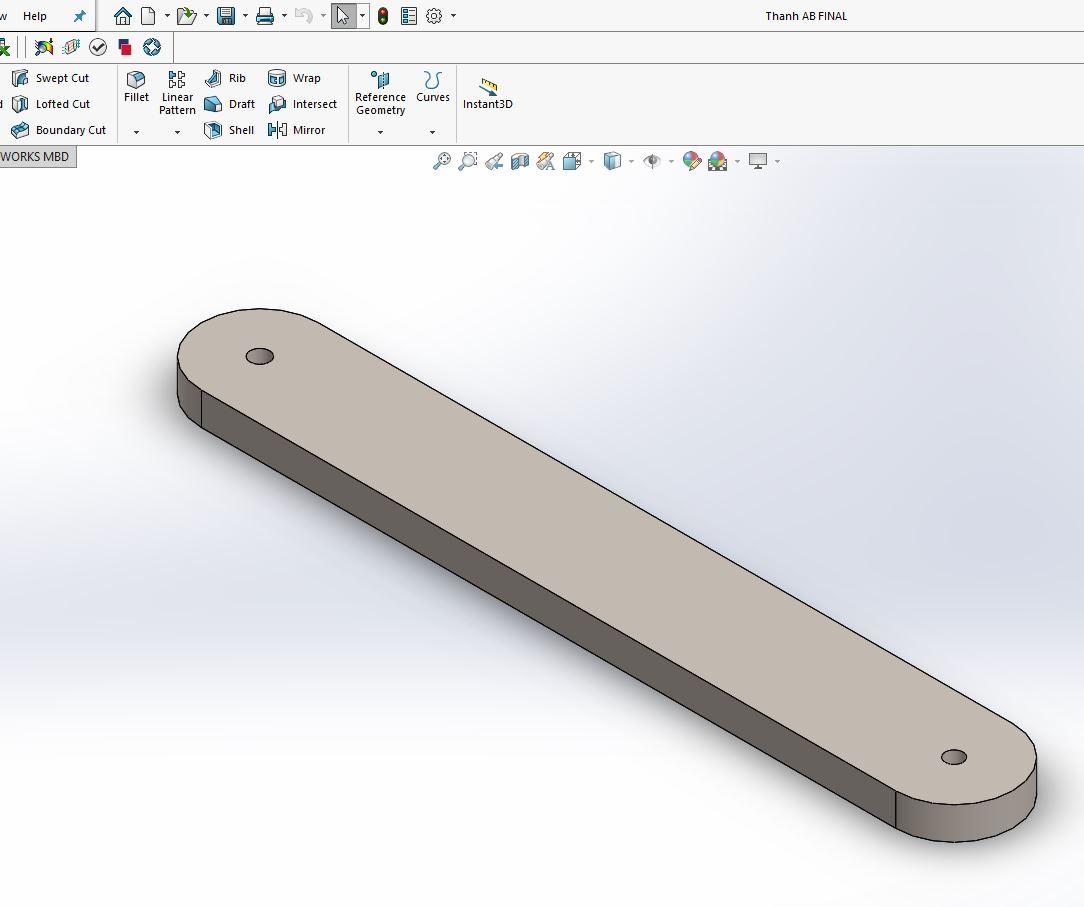
Task: Activate the Select cursor tool
Action: click(344, 16)
